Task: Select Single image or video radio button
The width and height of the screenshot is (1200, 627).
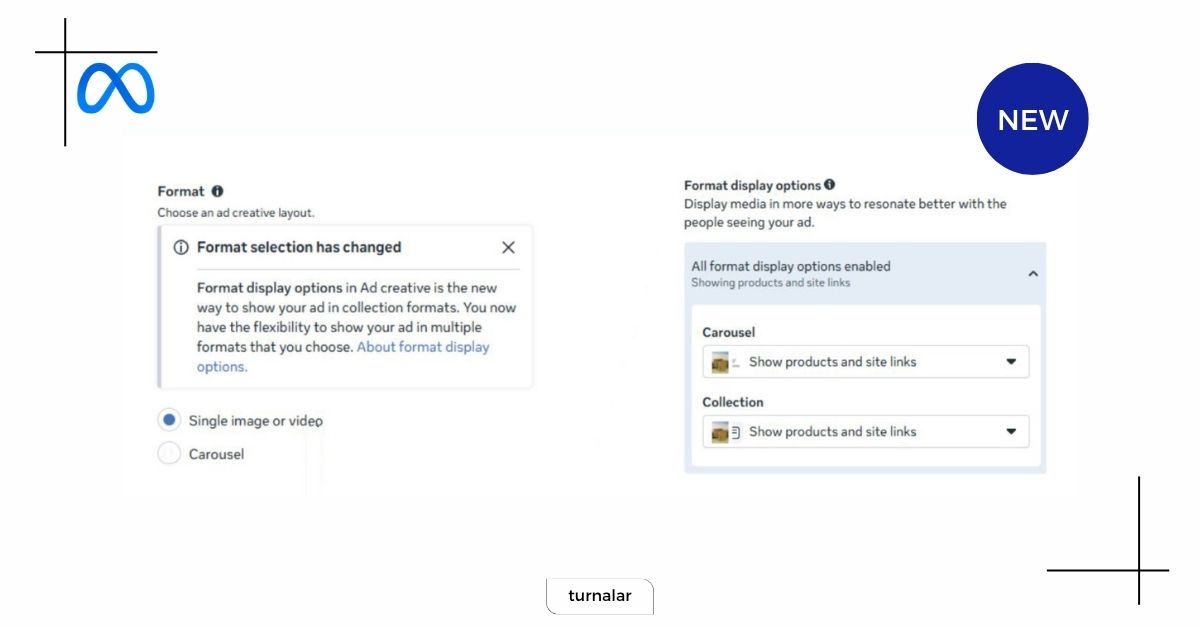Action: coord(169,421)
